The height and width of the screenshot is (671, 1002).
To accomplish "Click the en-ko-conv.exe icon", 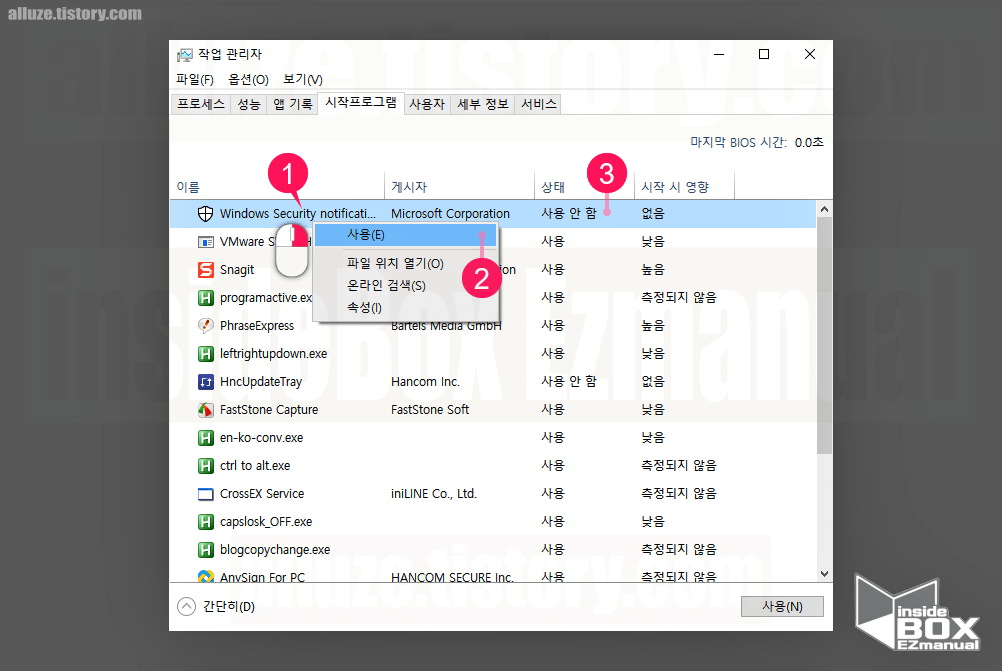I will 205,438.
